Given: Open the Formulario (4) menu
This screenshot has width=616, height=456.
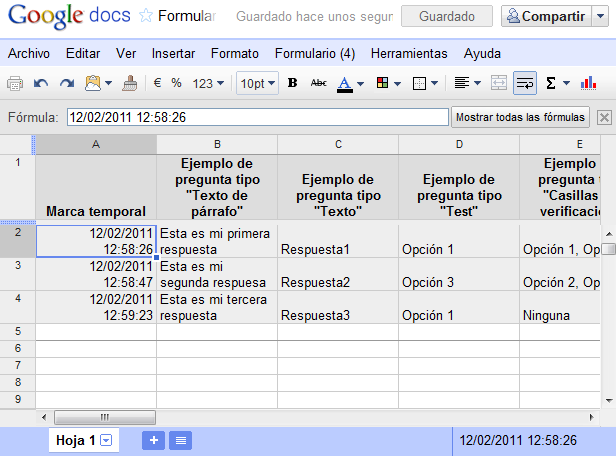Looking at the screenshot, I should [315, 53].
